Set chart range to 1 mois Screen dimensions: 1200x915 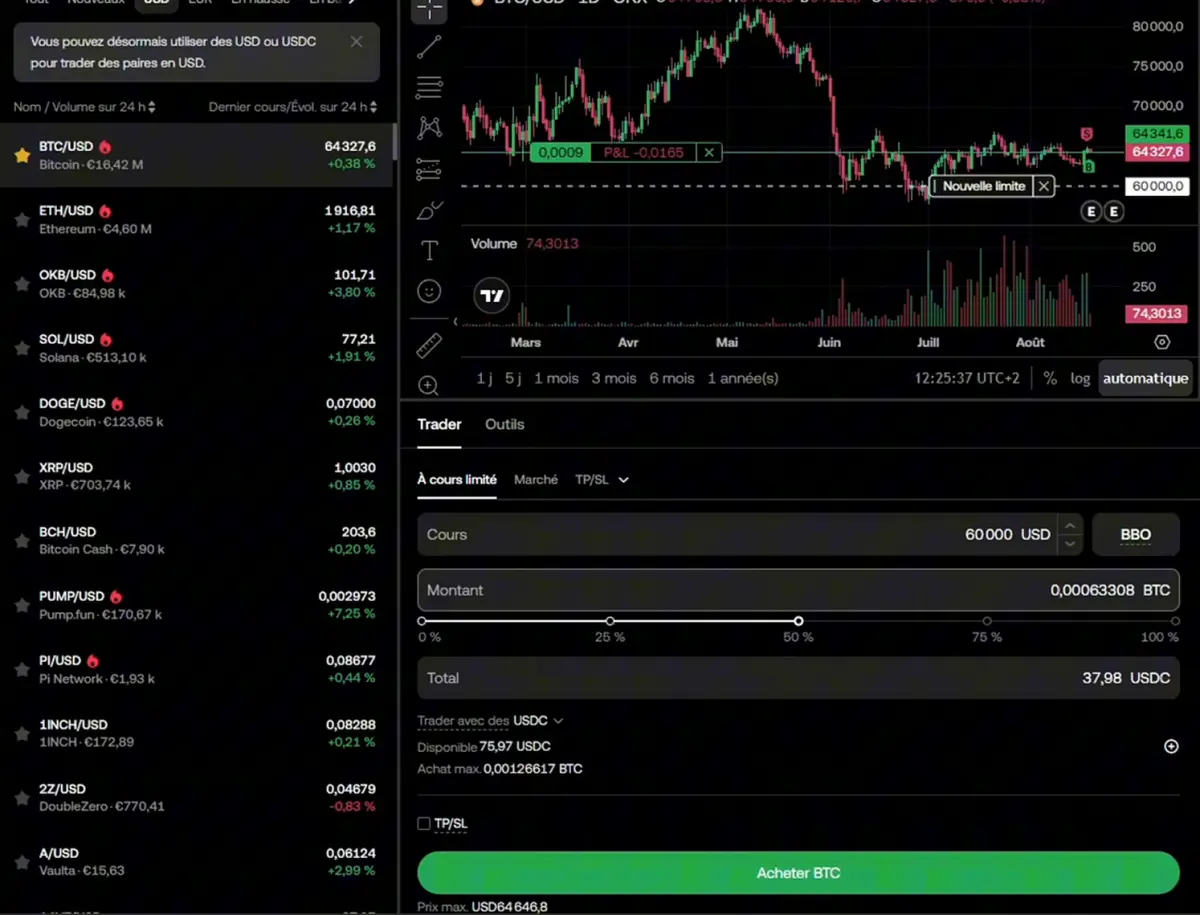[556, 378]
